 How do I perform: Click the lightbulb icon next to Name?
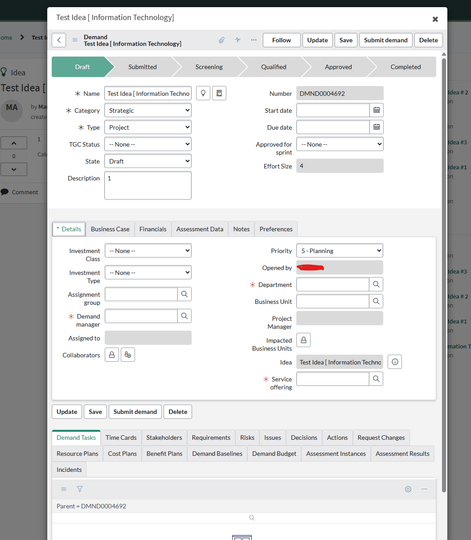(203, 93)
